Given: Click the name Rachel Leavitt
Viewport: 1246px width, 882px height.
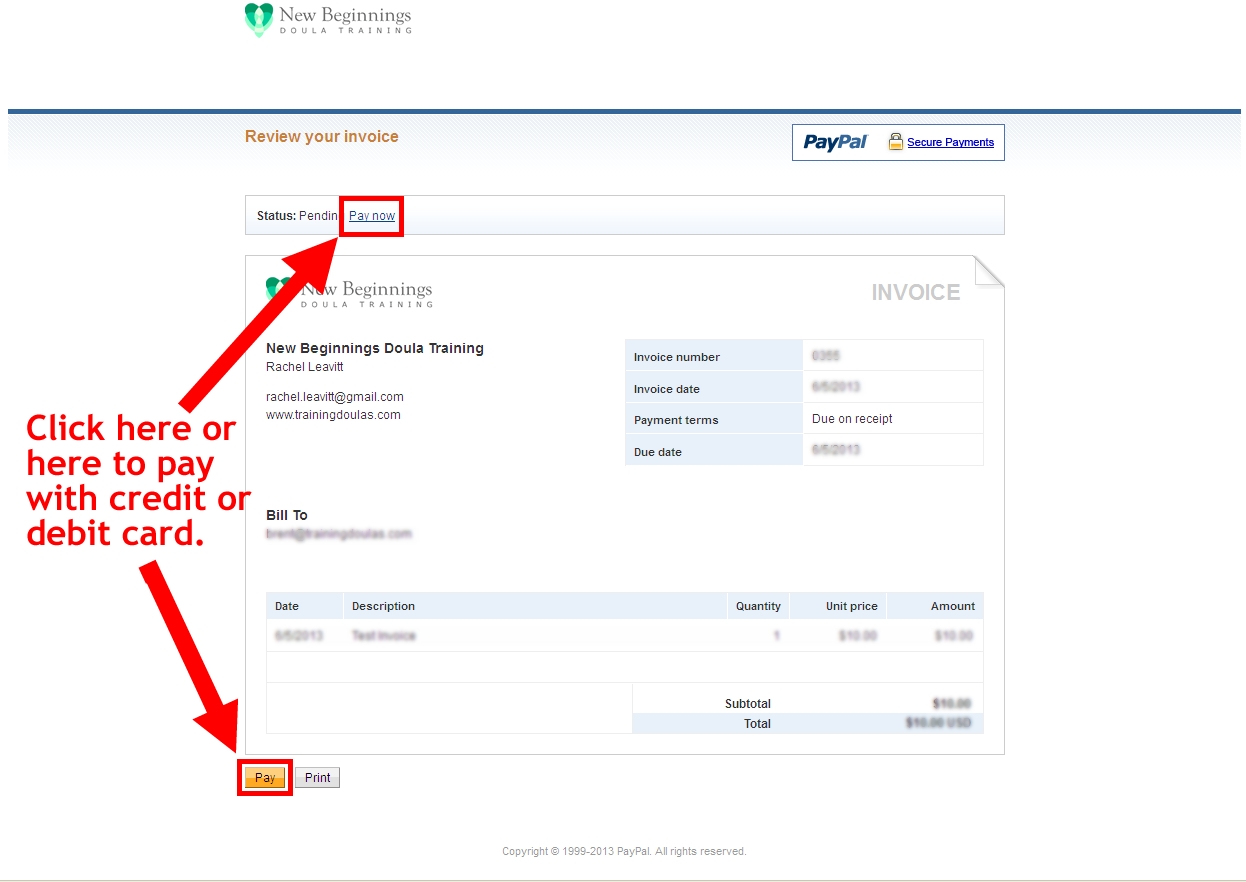Looking at the screenshot, I should (305, 367).
